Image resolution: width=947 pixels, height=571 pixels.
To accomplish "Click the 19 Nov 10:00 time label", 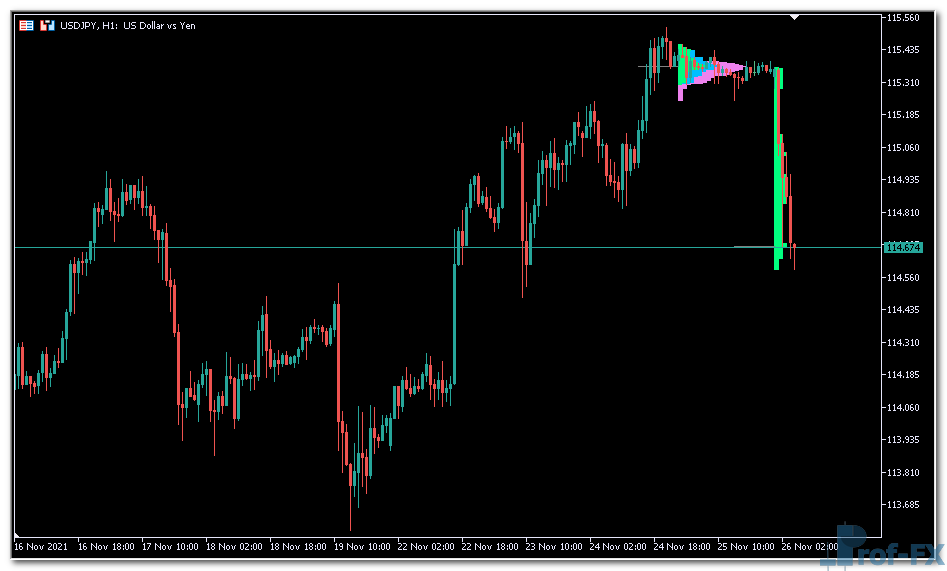I will [x=360, y=547].
